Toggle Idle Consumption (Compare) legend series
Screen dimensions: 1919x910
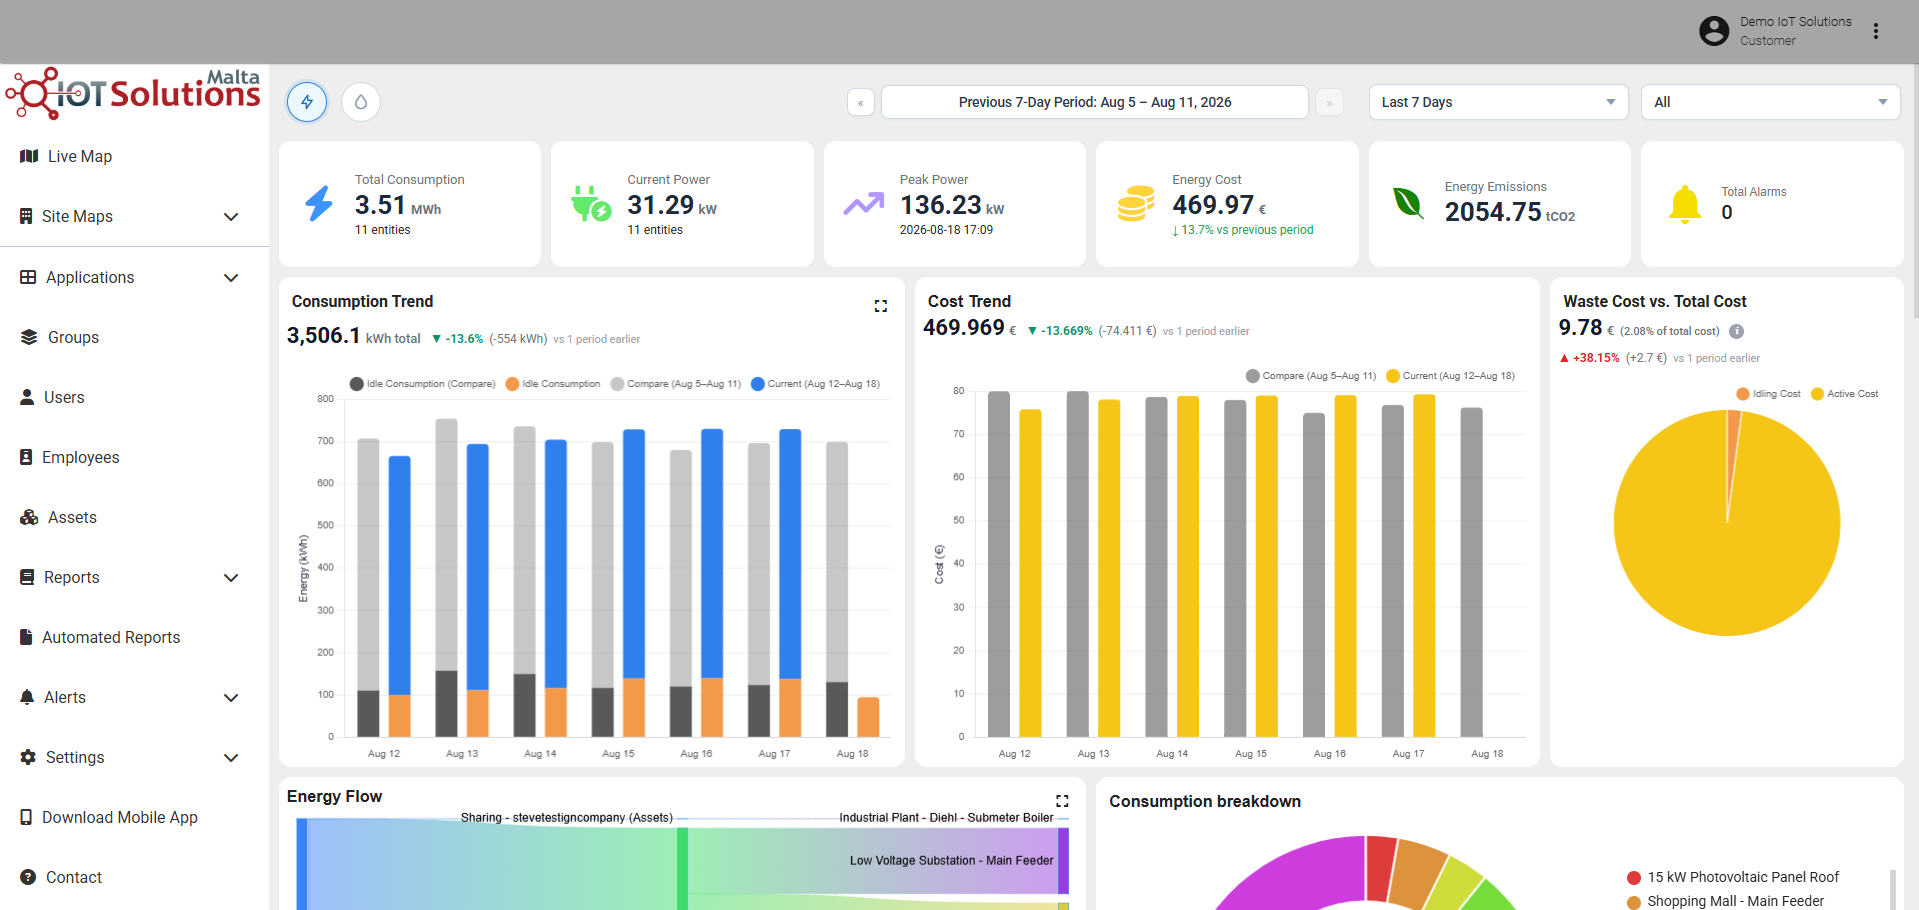422,384
